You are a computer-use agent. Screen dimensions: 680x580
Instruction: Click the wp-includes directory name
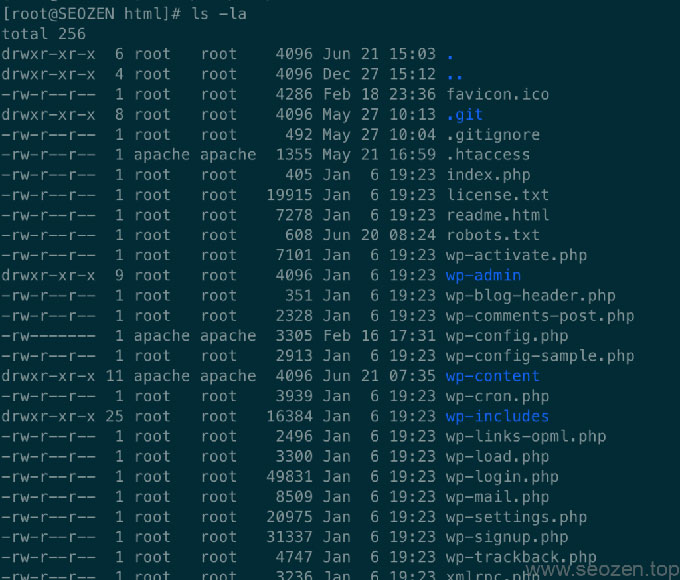(497, 416)
